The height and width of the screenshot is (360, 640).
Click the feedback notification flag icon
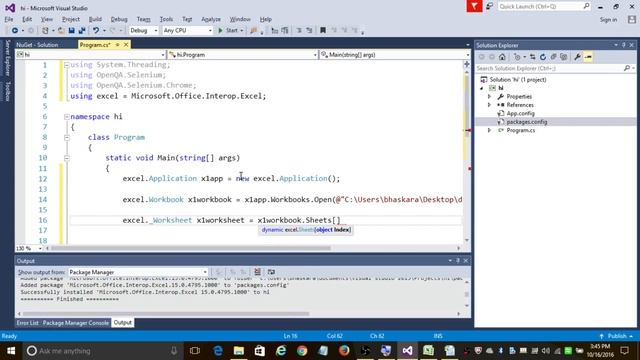point(474,7)
